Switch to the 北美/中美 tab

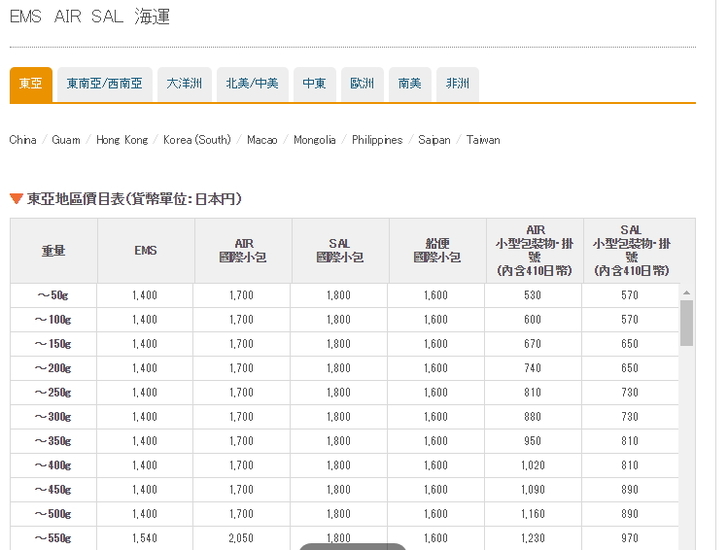tap(252, 84)
